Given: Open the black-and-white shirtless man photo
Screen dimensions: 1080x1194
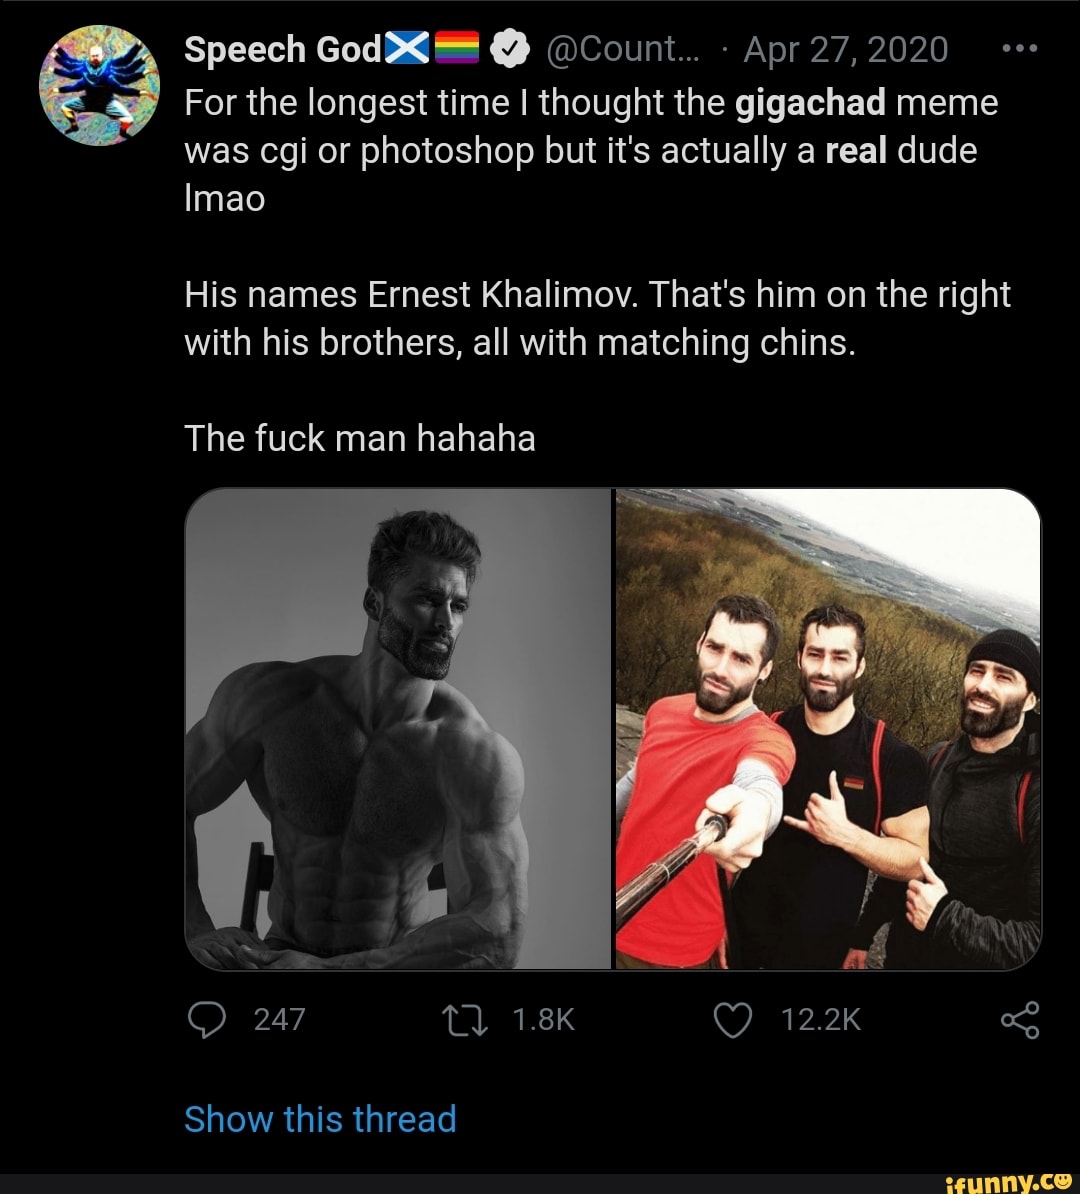Looking at the screenshot, I should 398,729.
